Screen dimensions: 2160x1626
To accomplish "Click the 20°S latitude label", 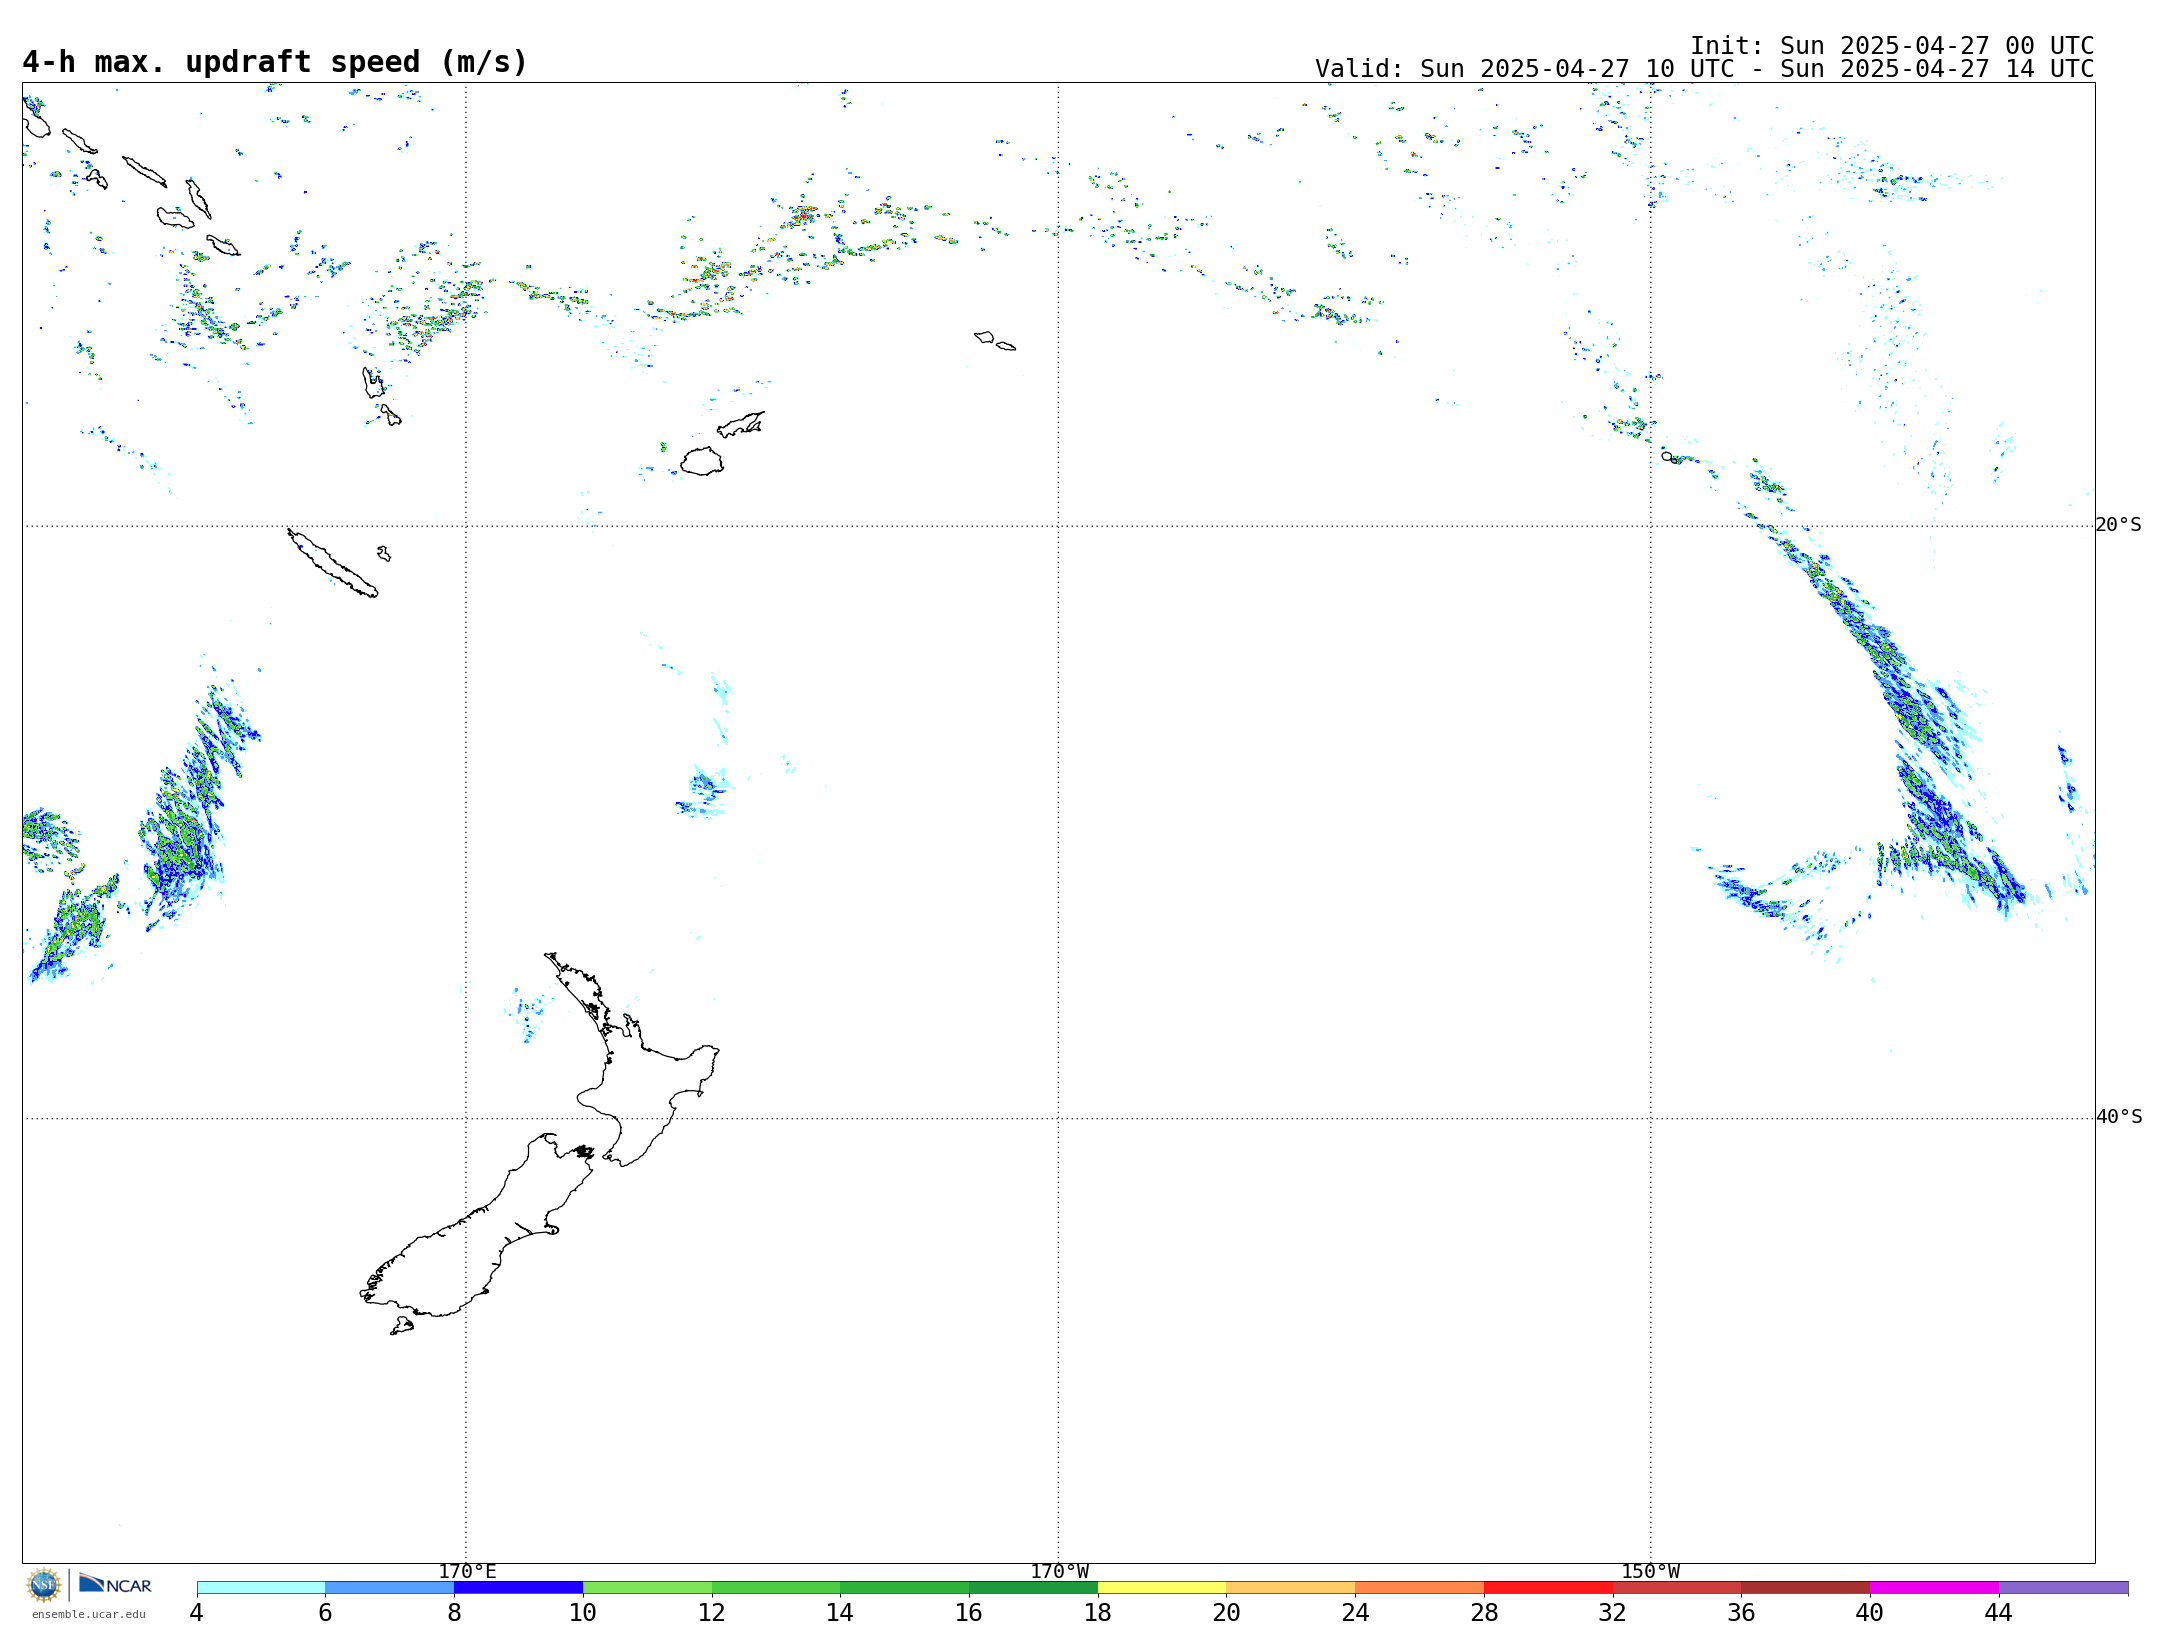I will [x=2118, y=525].
